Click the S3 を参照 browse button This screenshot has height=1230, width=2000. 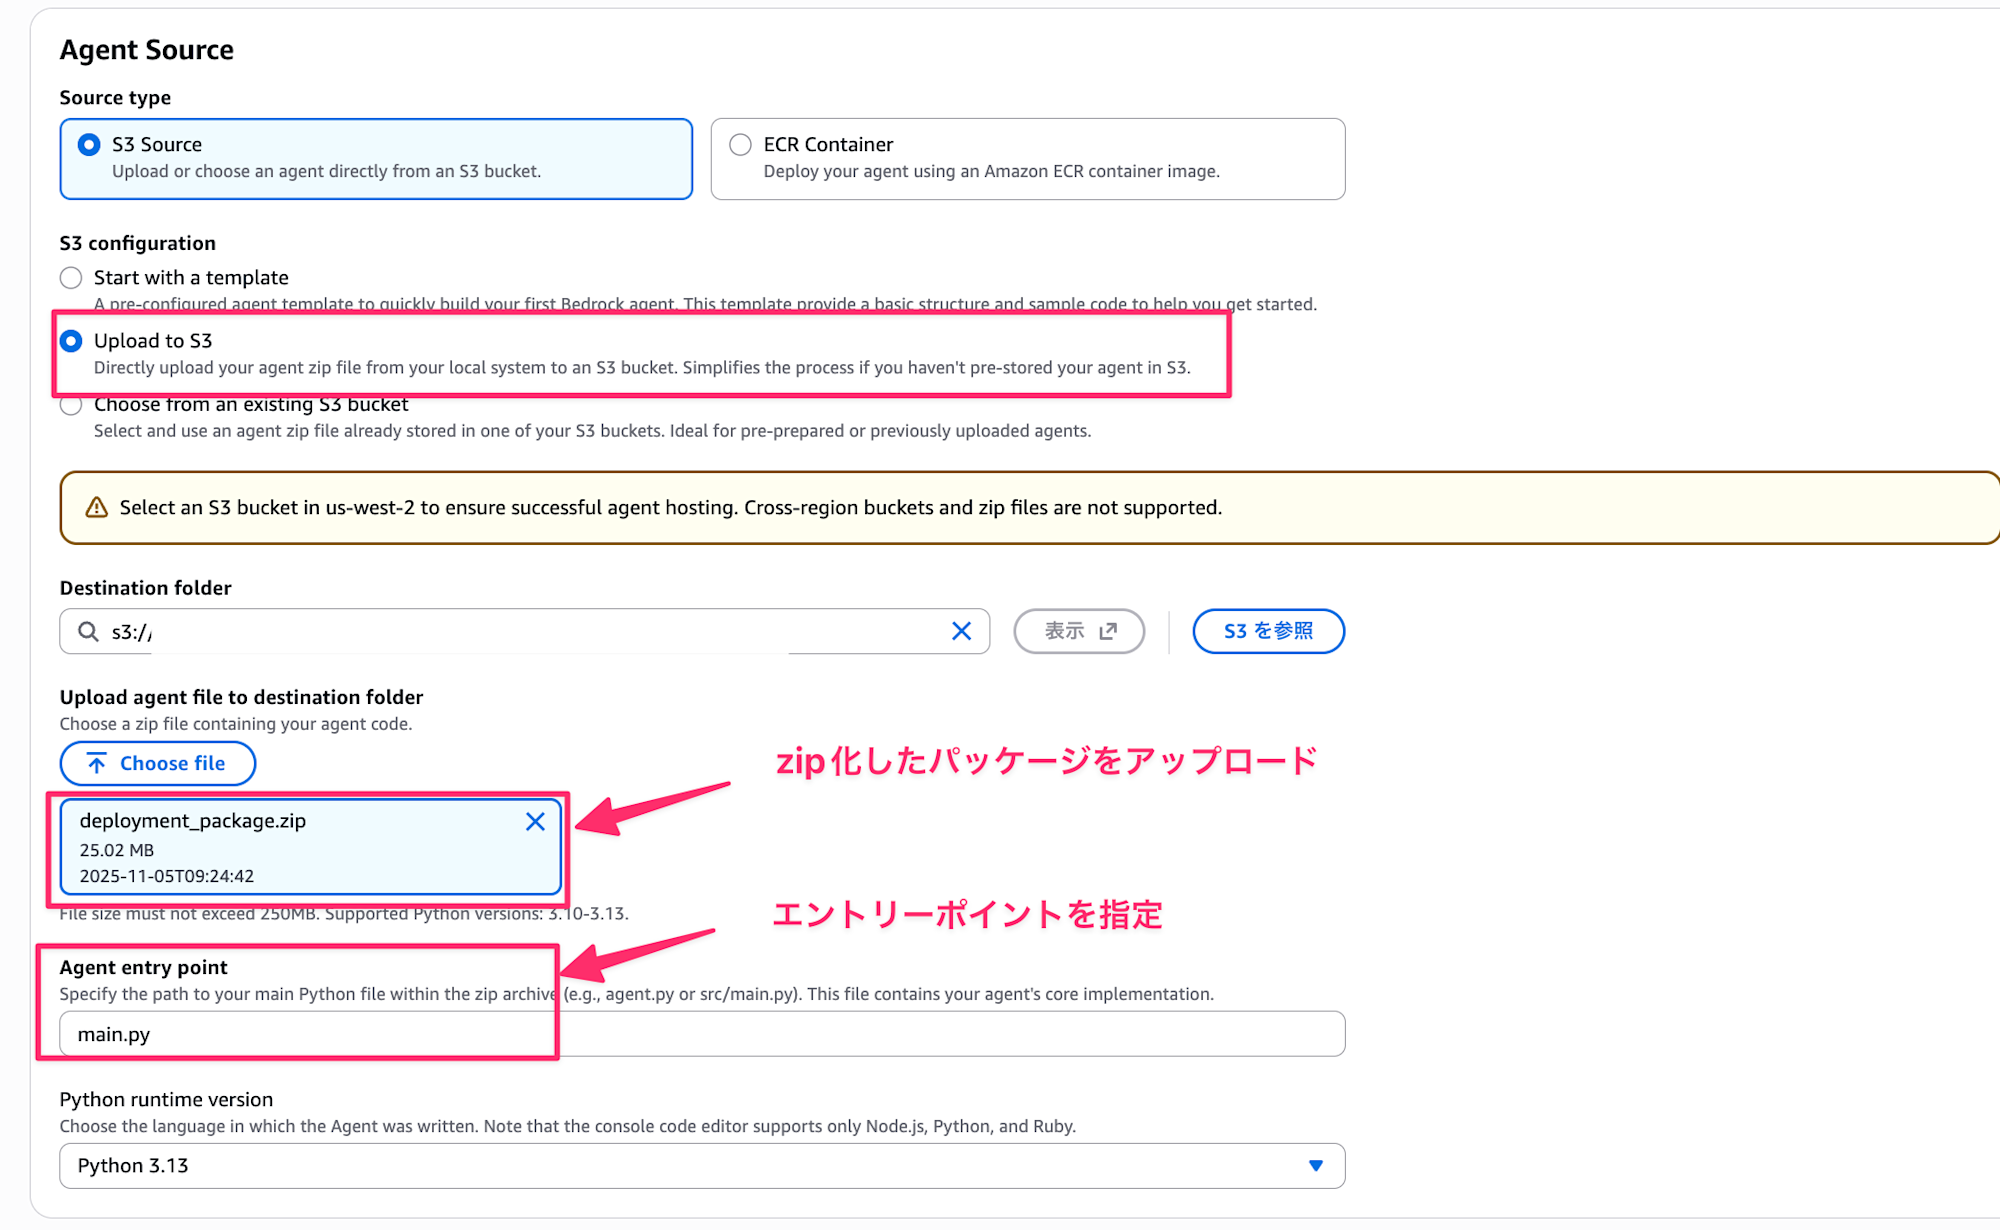[1268, 631]
